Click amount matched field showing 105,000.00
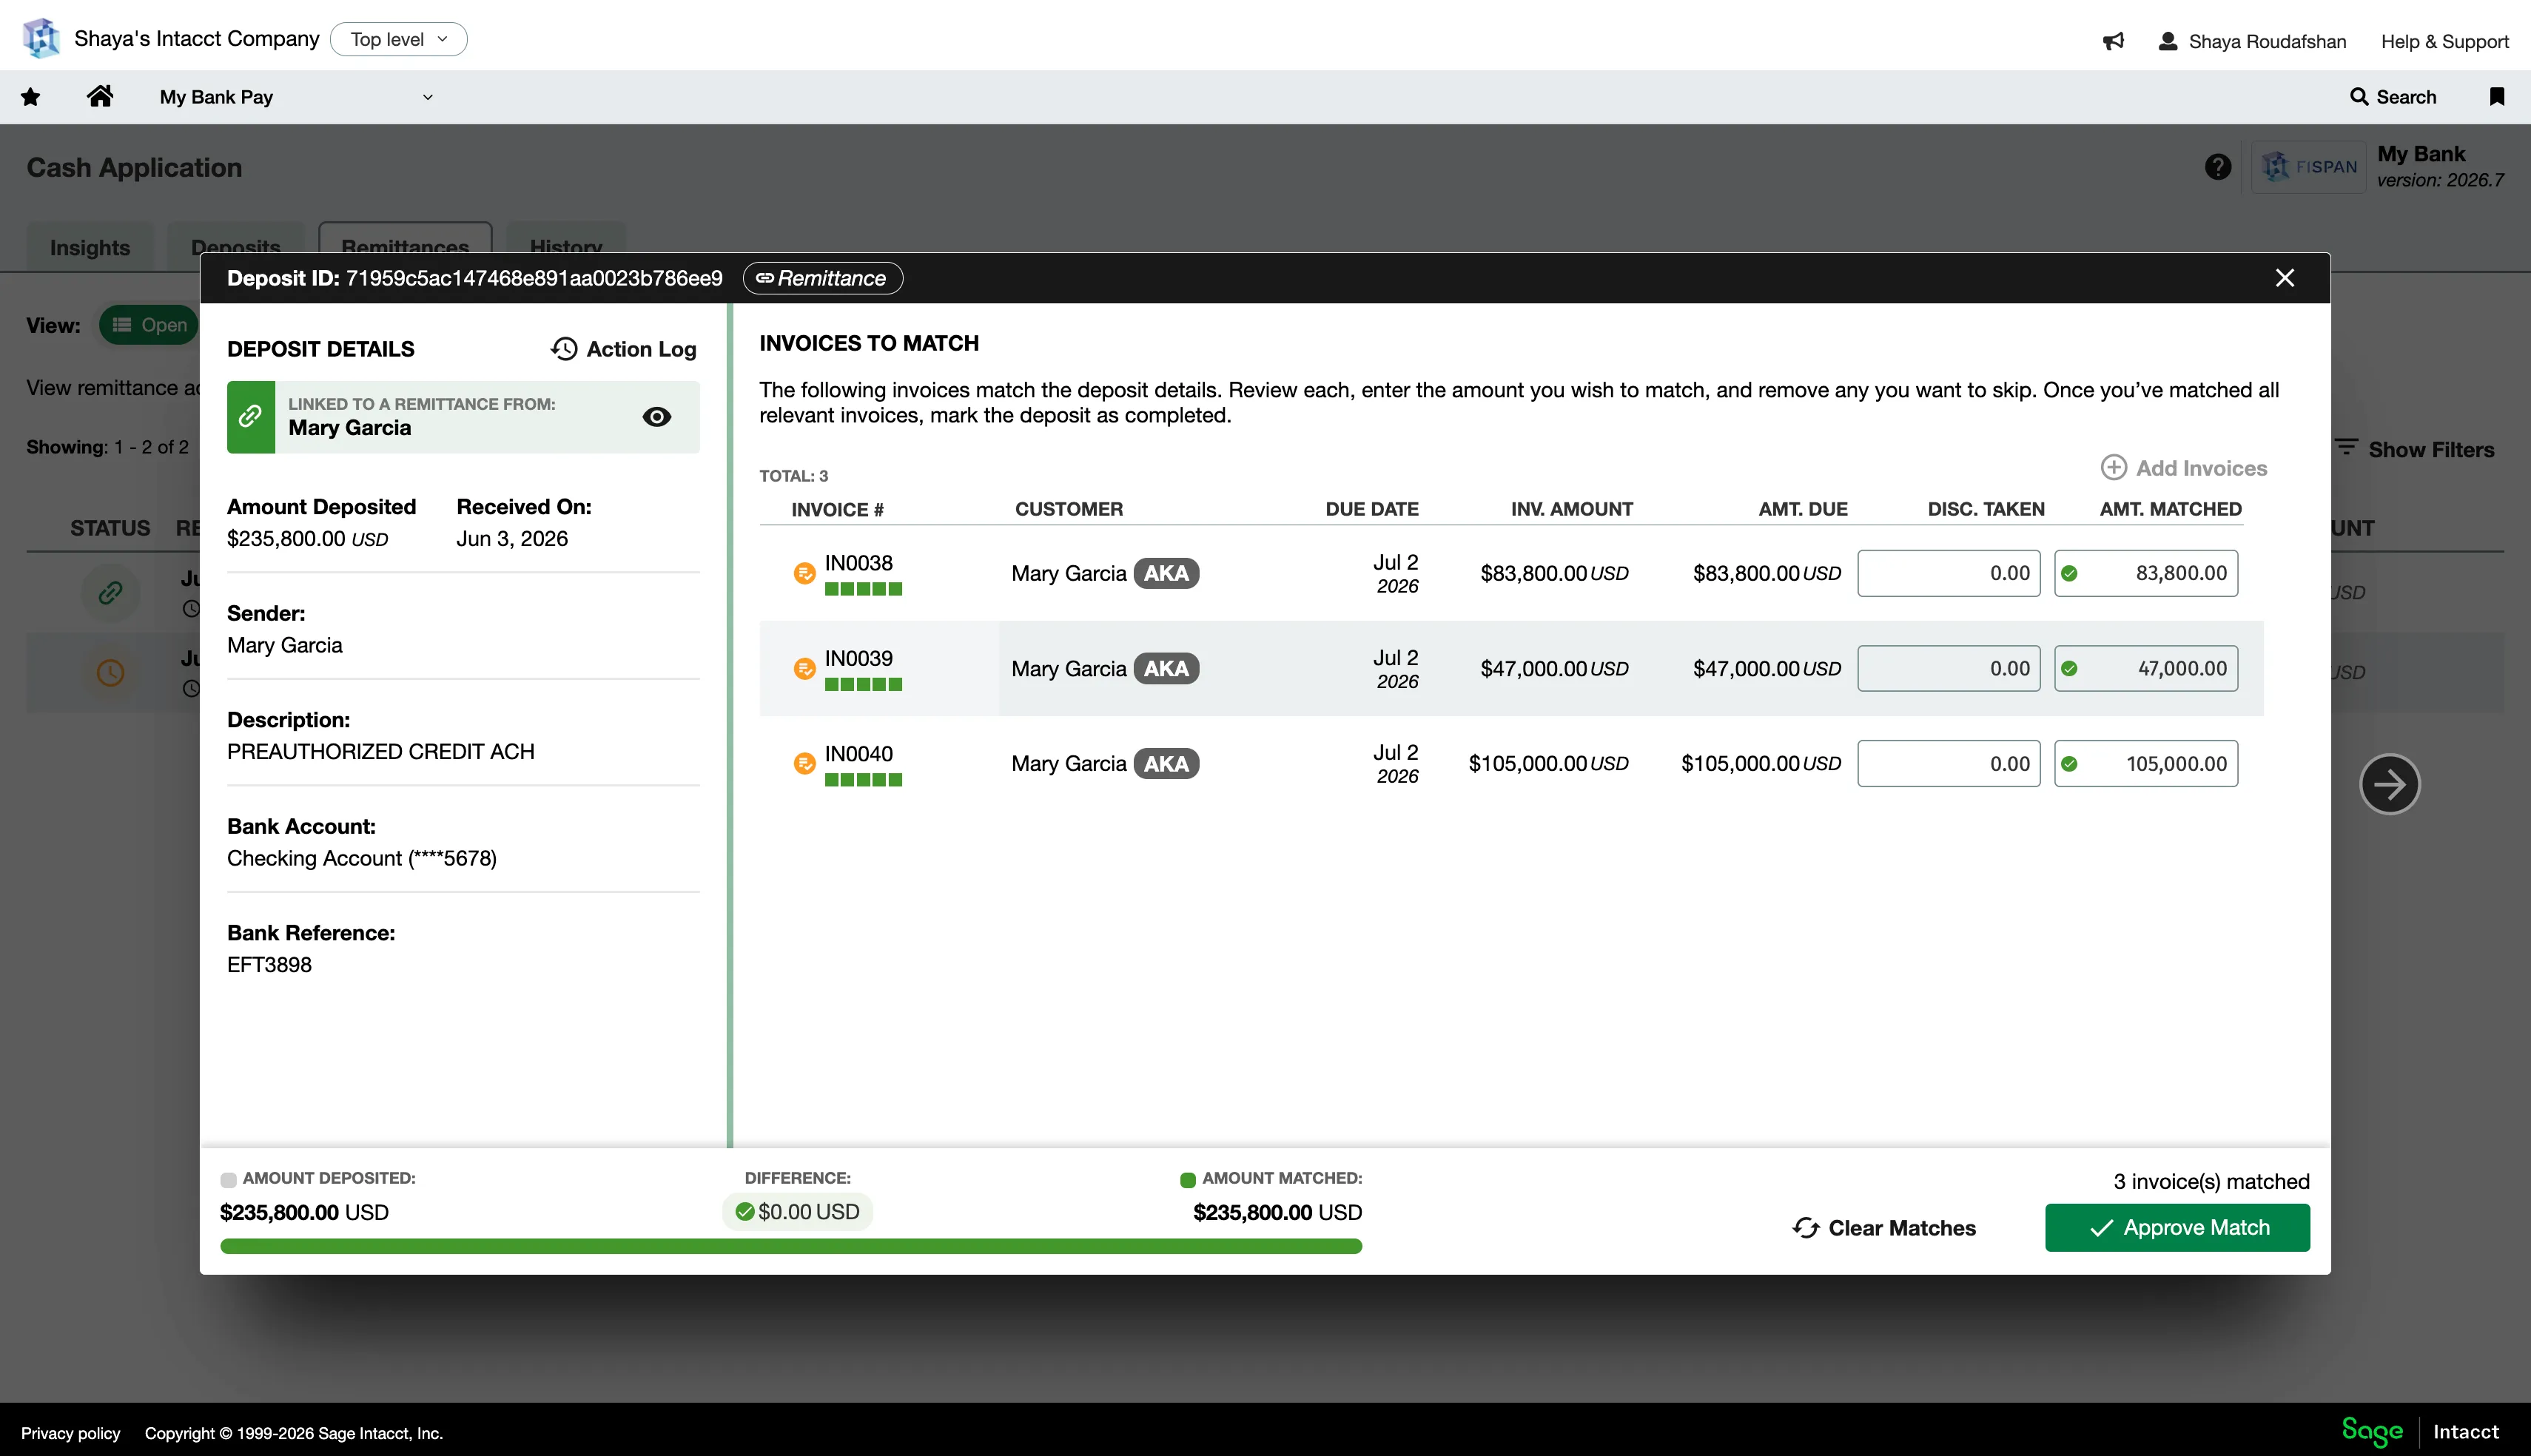 (x=2146, y=764)
